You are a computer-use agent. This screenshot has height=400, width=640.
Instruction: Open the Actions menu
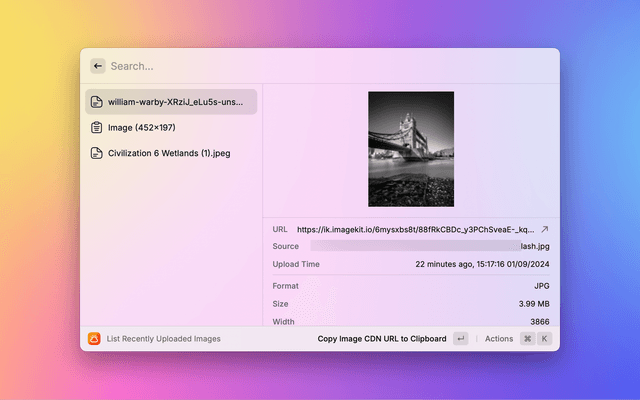[x=499, y=339]
